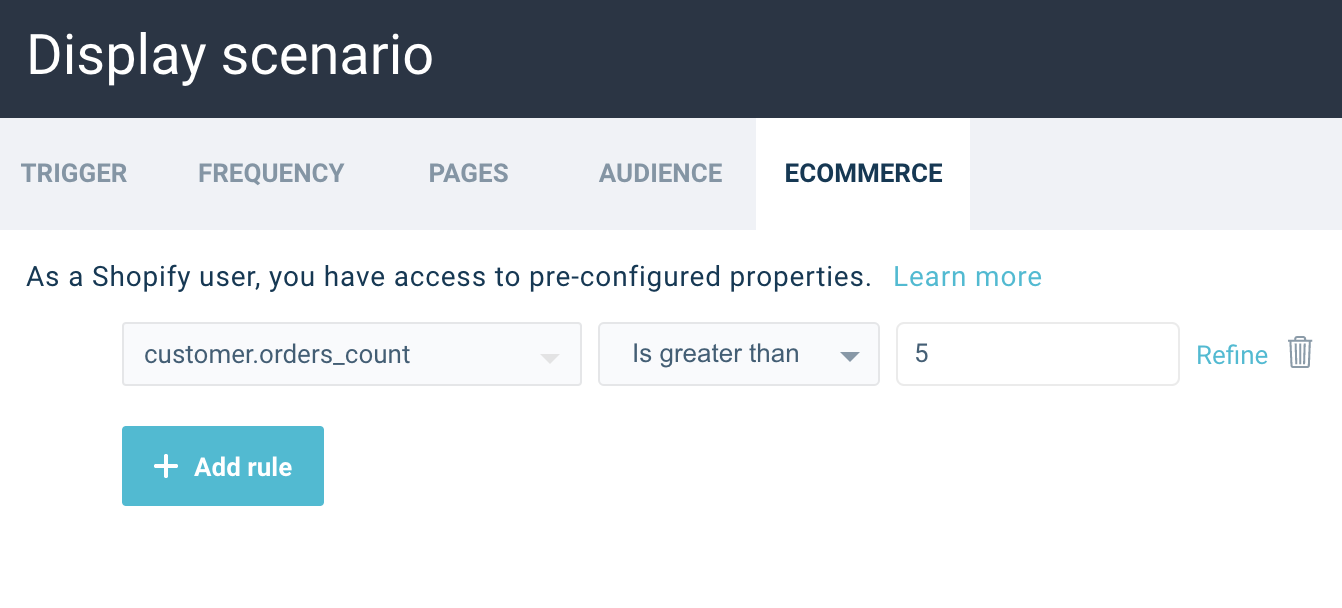The width and height of the screenshot is (1342, 608).
Task: Focus the rule value field containing 5
Action: tap(1037, 354)
